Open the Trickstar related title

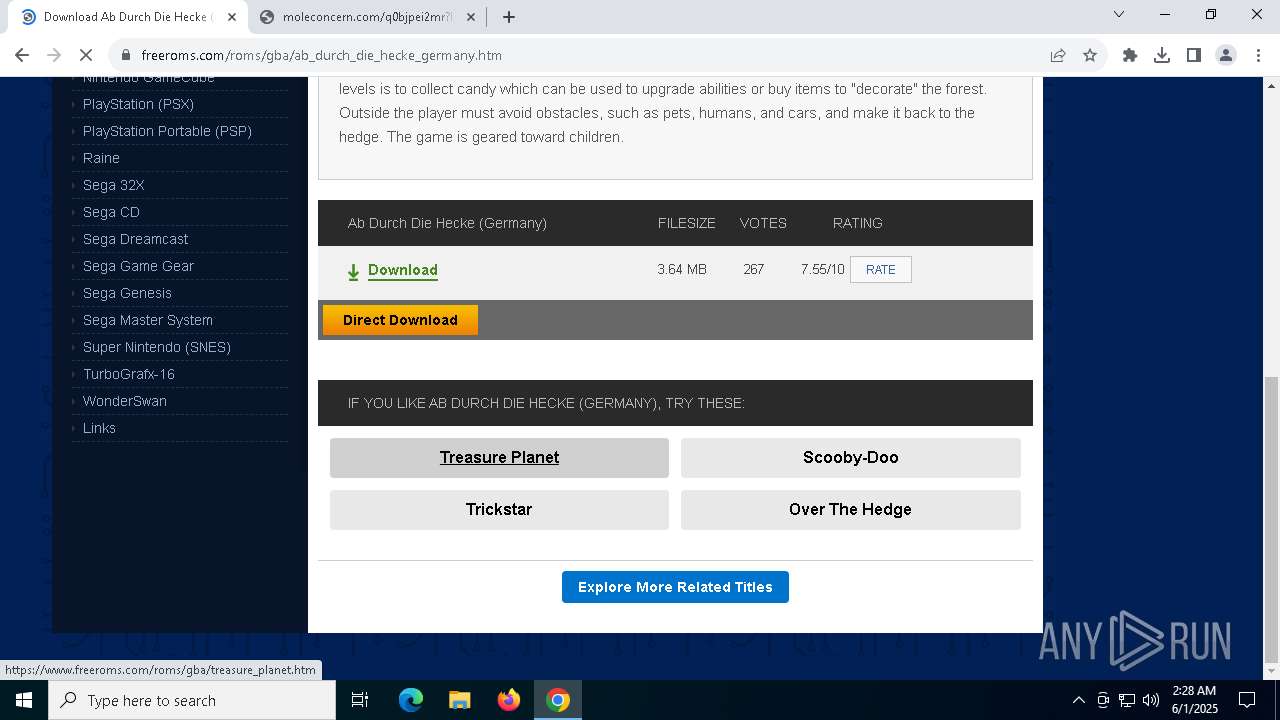tap(499, 510)
